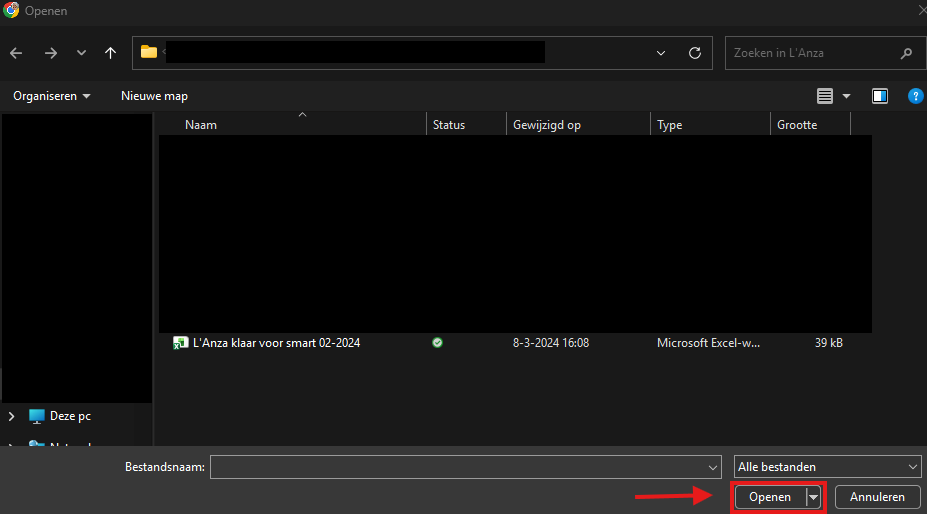Viewport: 927px width, 515px height.
Task: Expand the address bar history dropdown
Action: tap(661, 53)
